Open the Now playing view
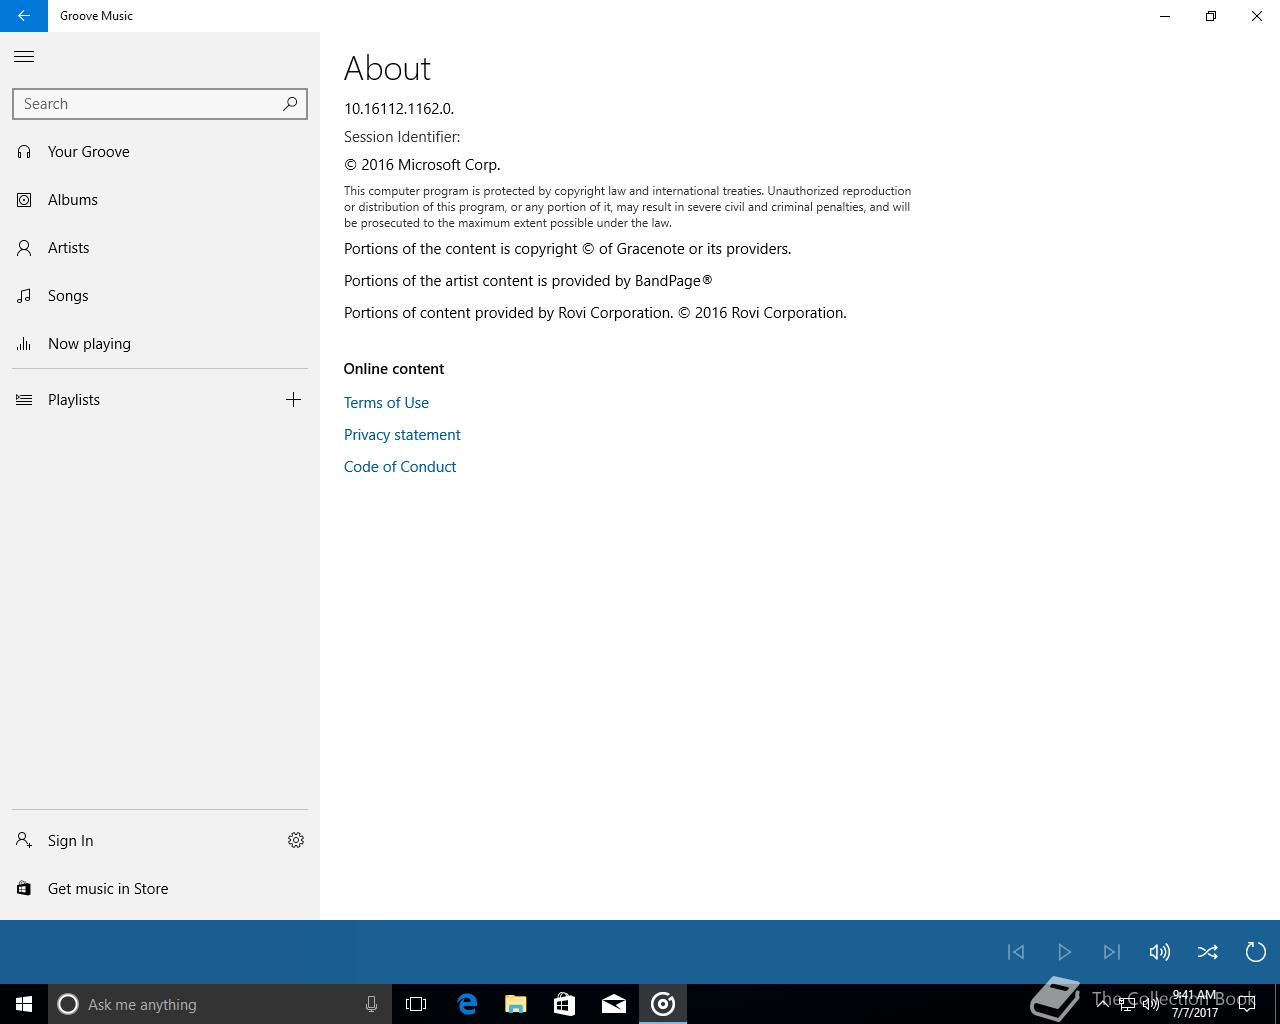Viewport: 1280px width, 1024px height. (x=160, y=344)
